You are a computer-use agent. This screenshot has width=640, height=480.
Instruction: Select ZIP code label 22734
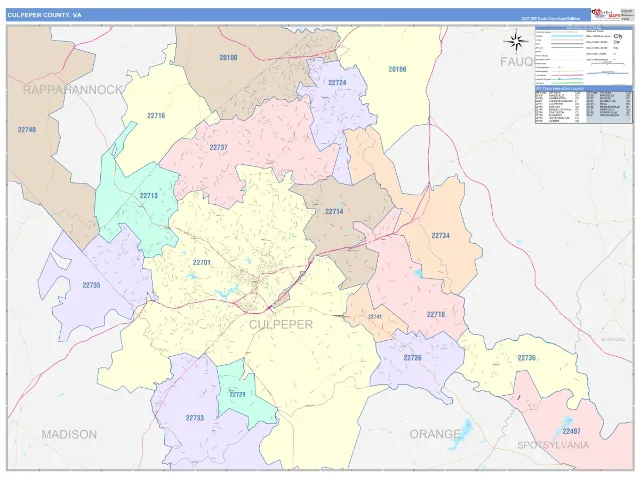(440, 236)
